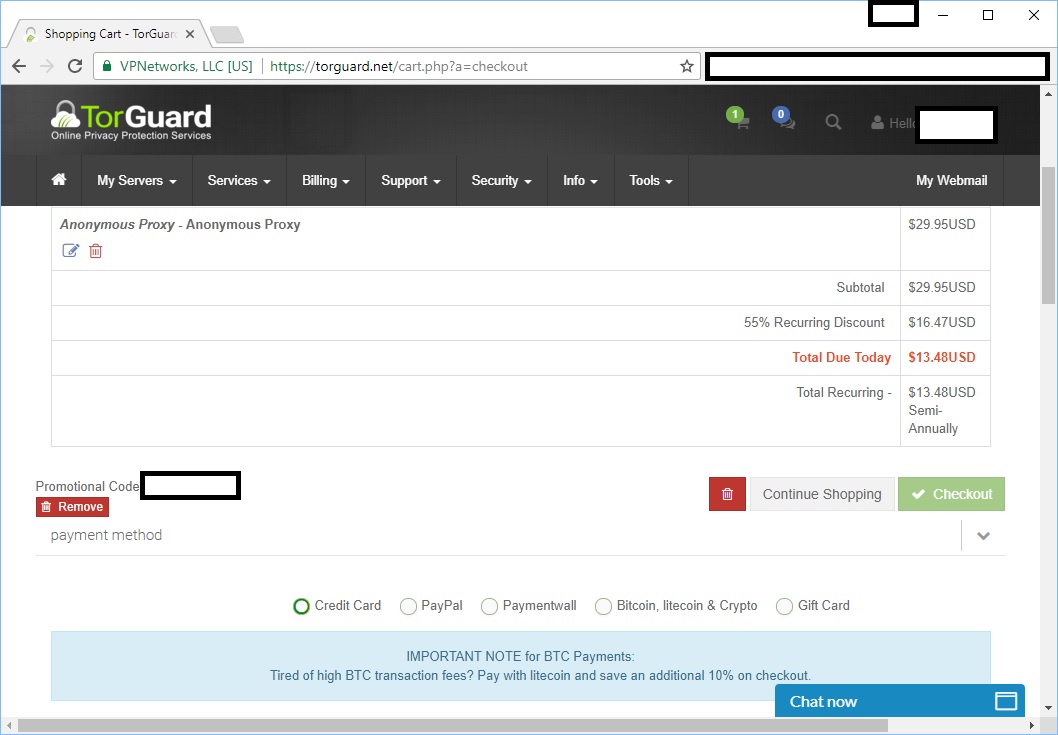Click the $16.47USD discount value
This screenshot has height=735, width=1058.
point(941,323)
